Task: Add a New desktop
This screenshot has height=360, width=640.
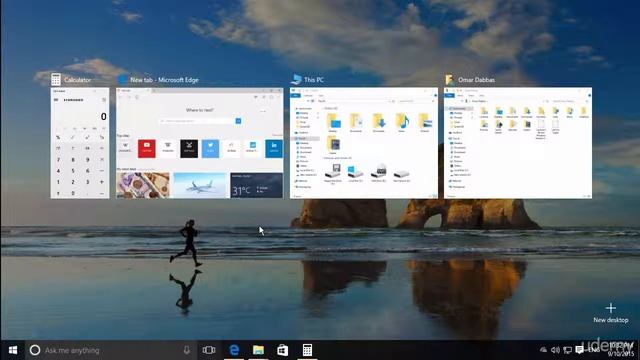Action: click(611, 313)
